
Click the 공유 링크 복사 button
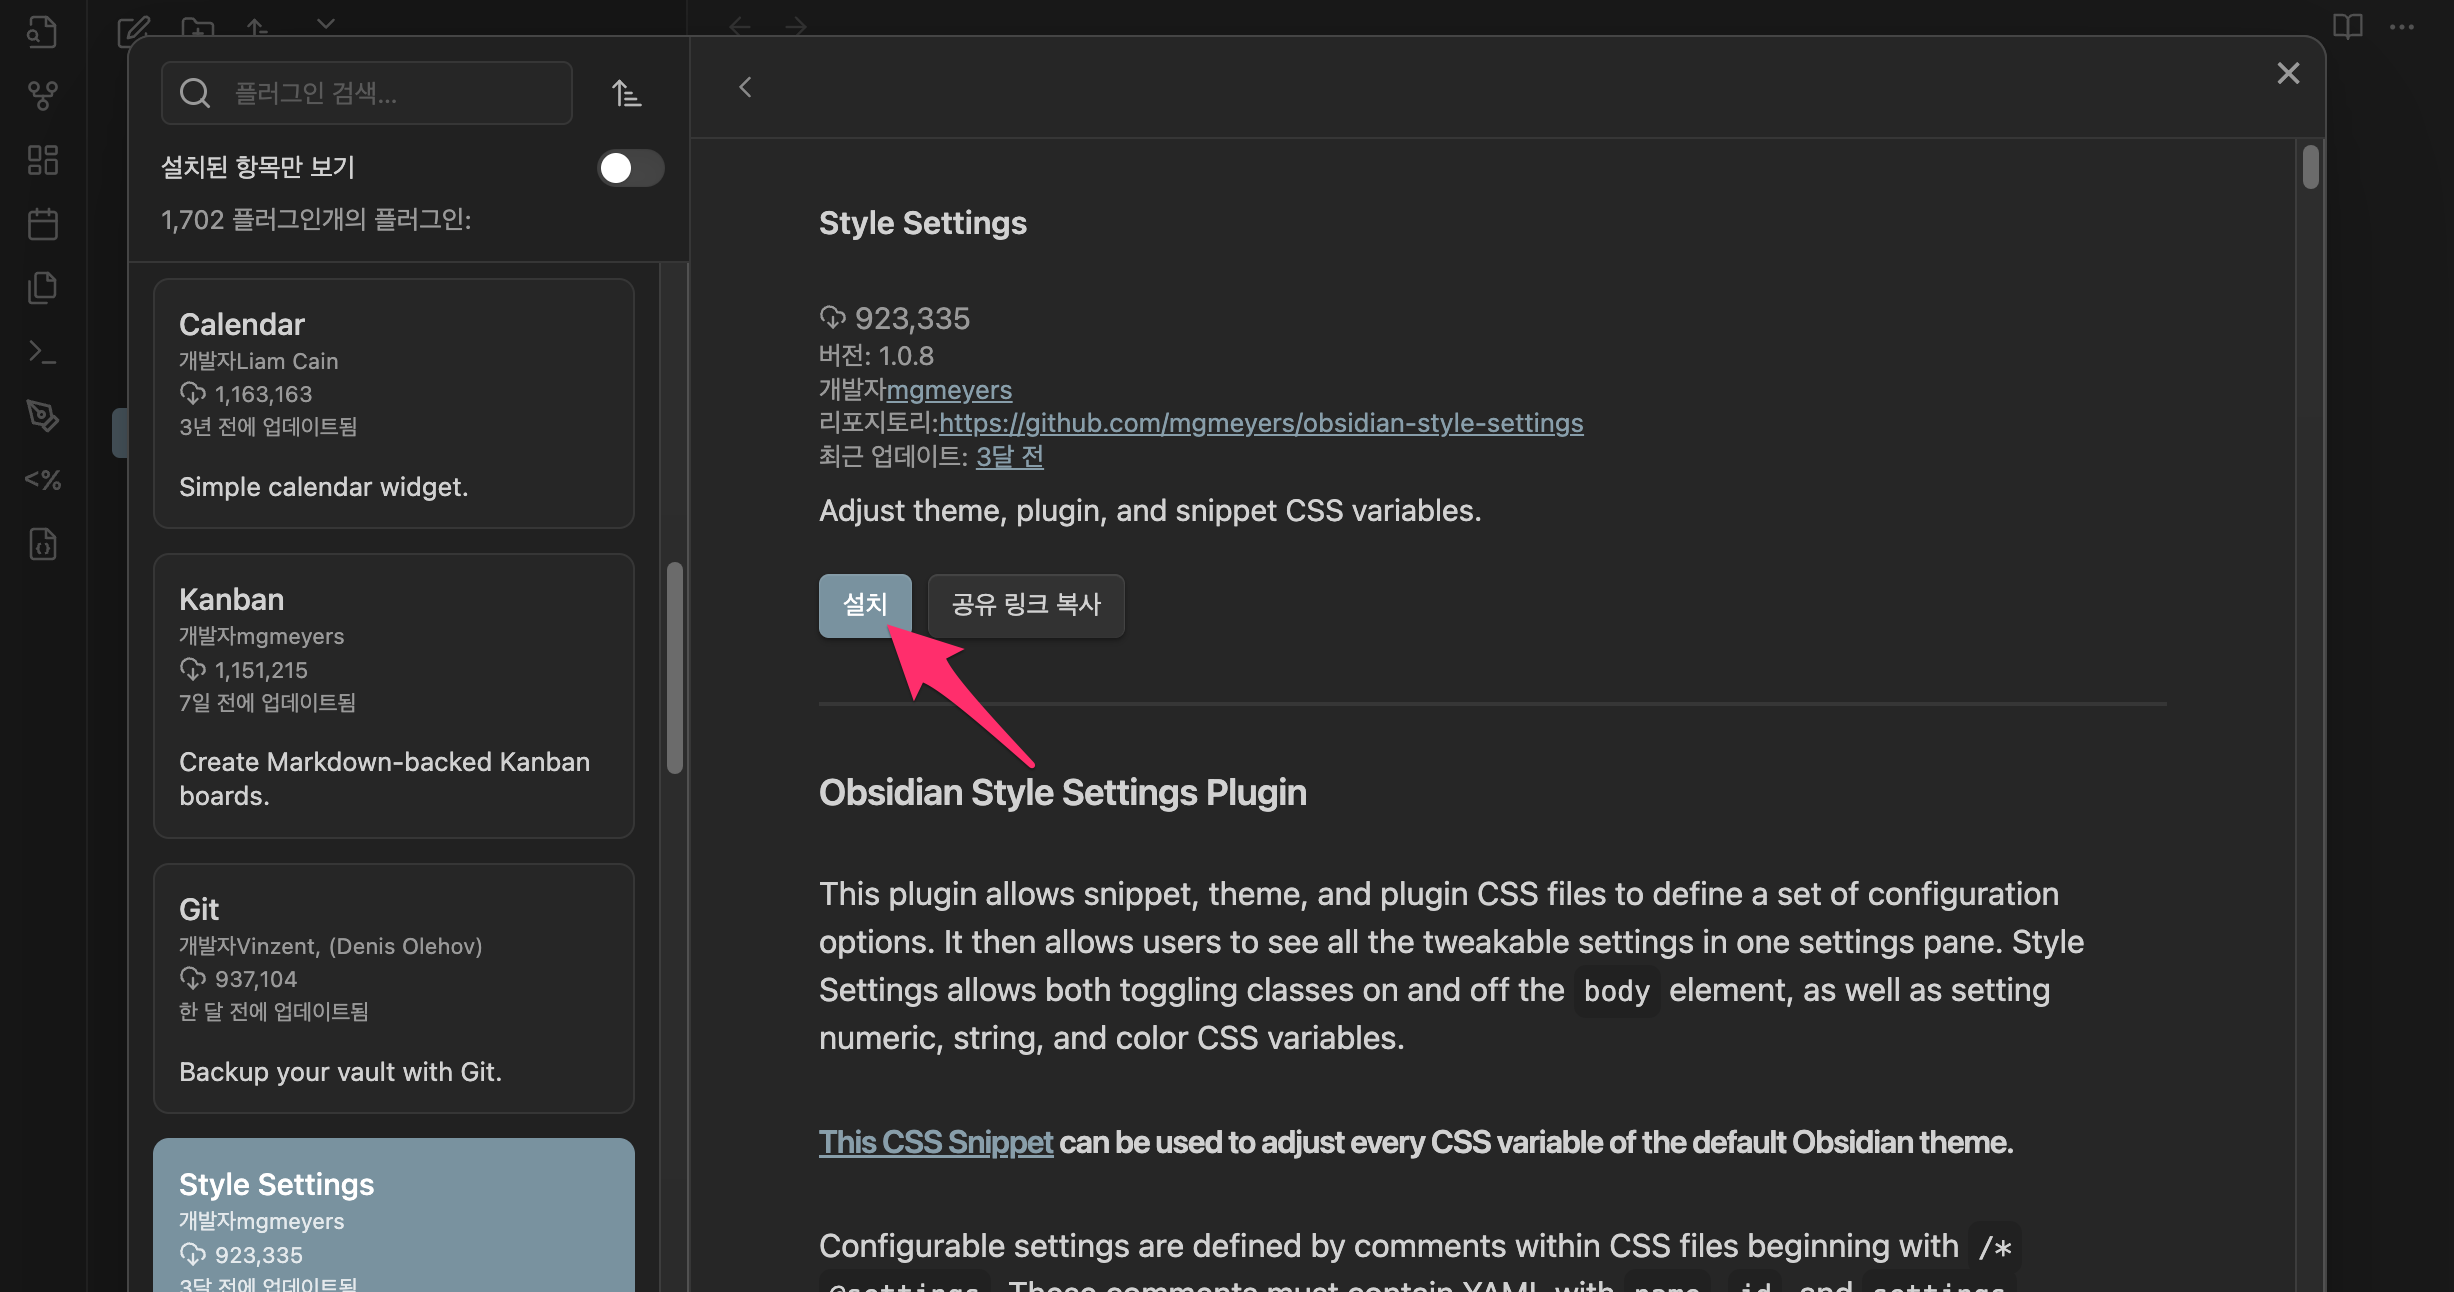pos(1026,605)
